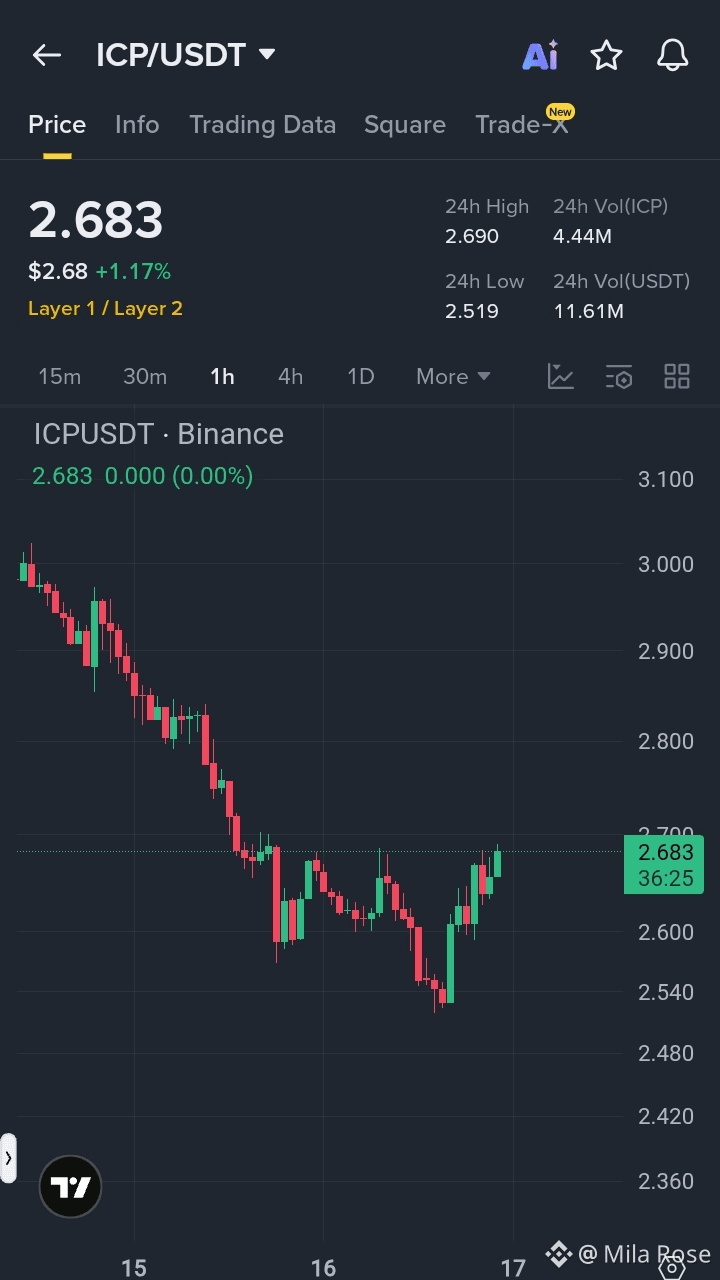Select the 4h timeframe
The height and width of the screenshot is (1280, 720).
290,377
